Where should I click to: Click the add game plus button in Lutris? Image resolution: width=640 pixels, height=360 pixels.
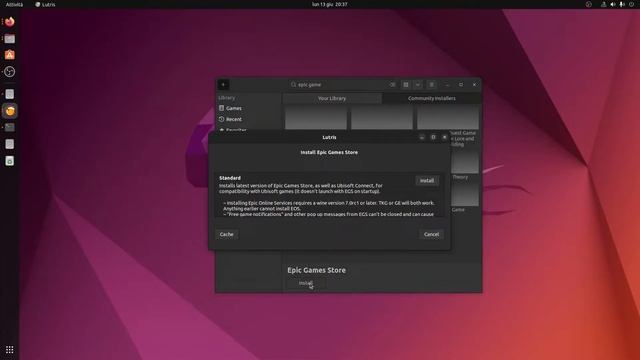tap(223, 84)
